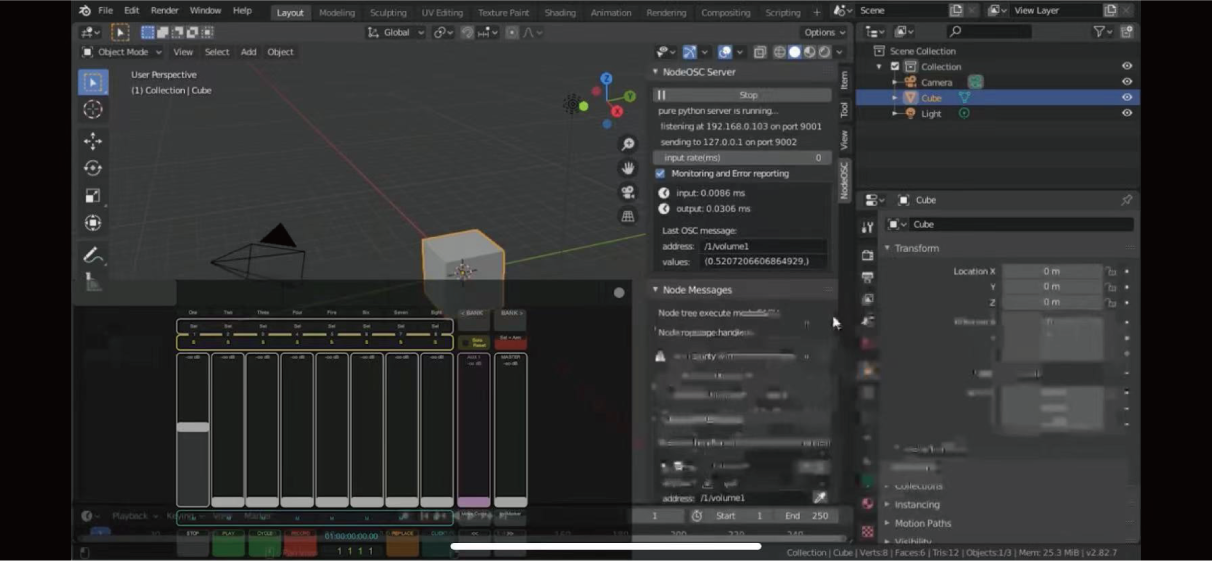
Task: Open the Options dropdown
Action: (825, 32)
